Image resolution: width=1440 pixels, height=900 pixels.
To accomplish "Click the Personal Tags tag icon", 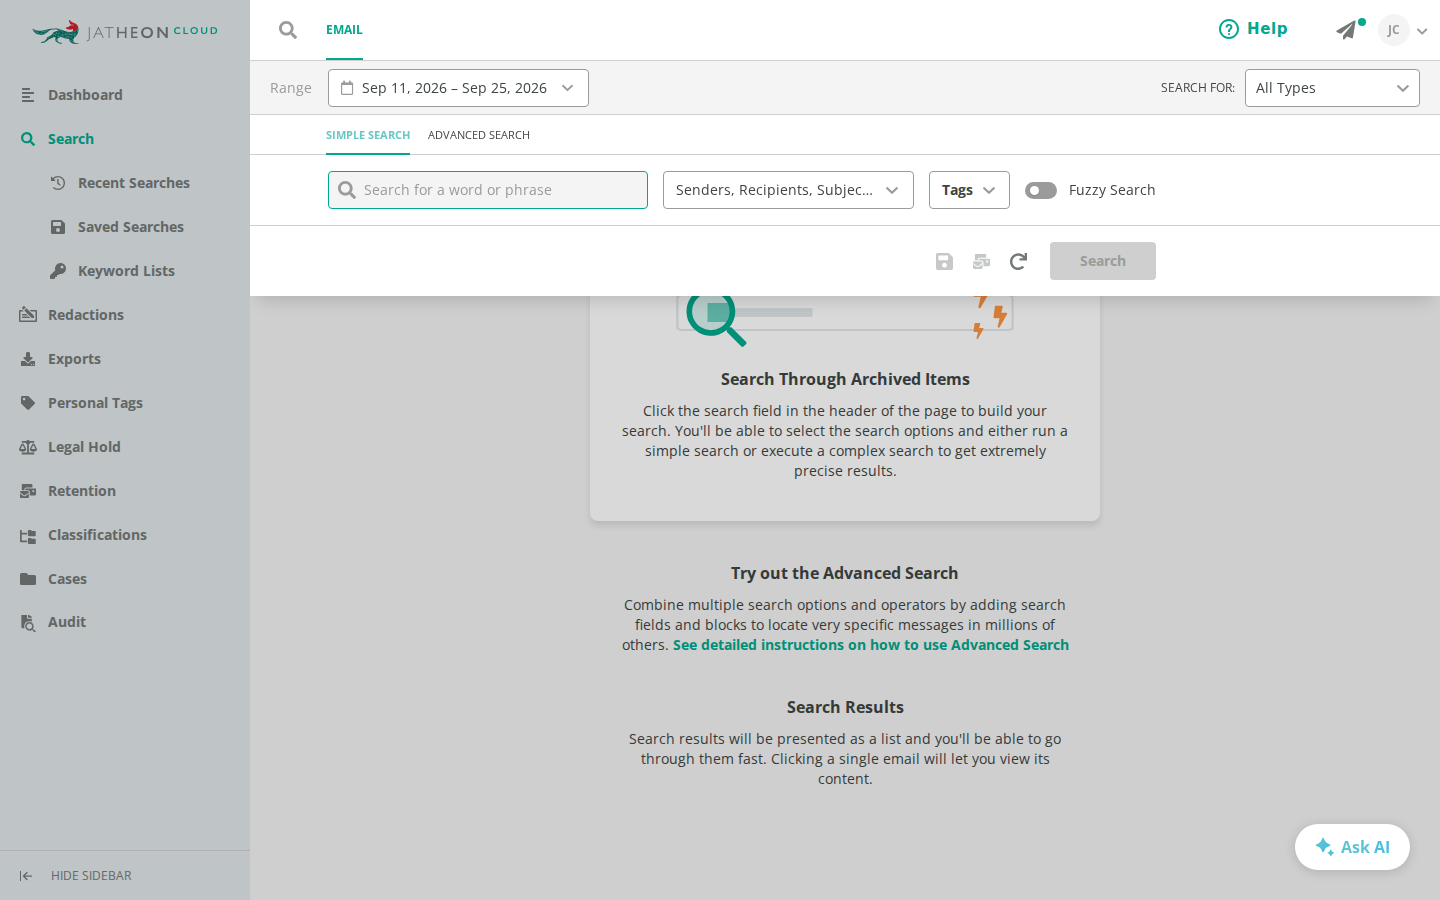I will 28,403.
